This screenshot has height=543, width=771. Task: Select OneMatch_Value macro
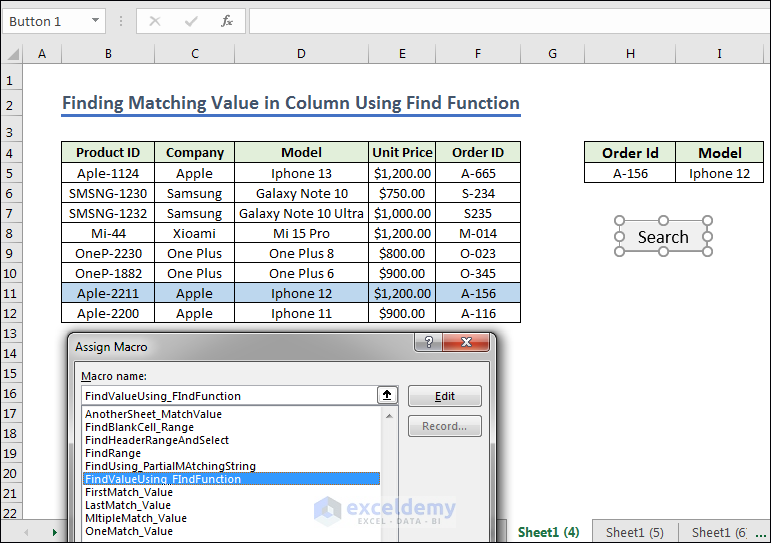[129, 531]
